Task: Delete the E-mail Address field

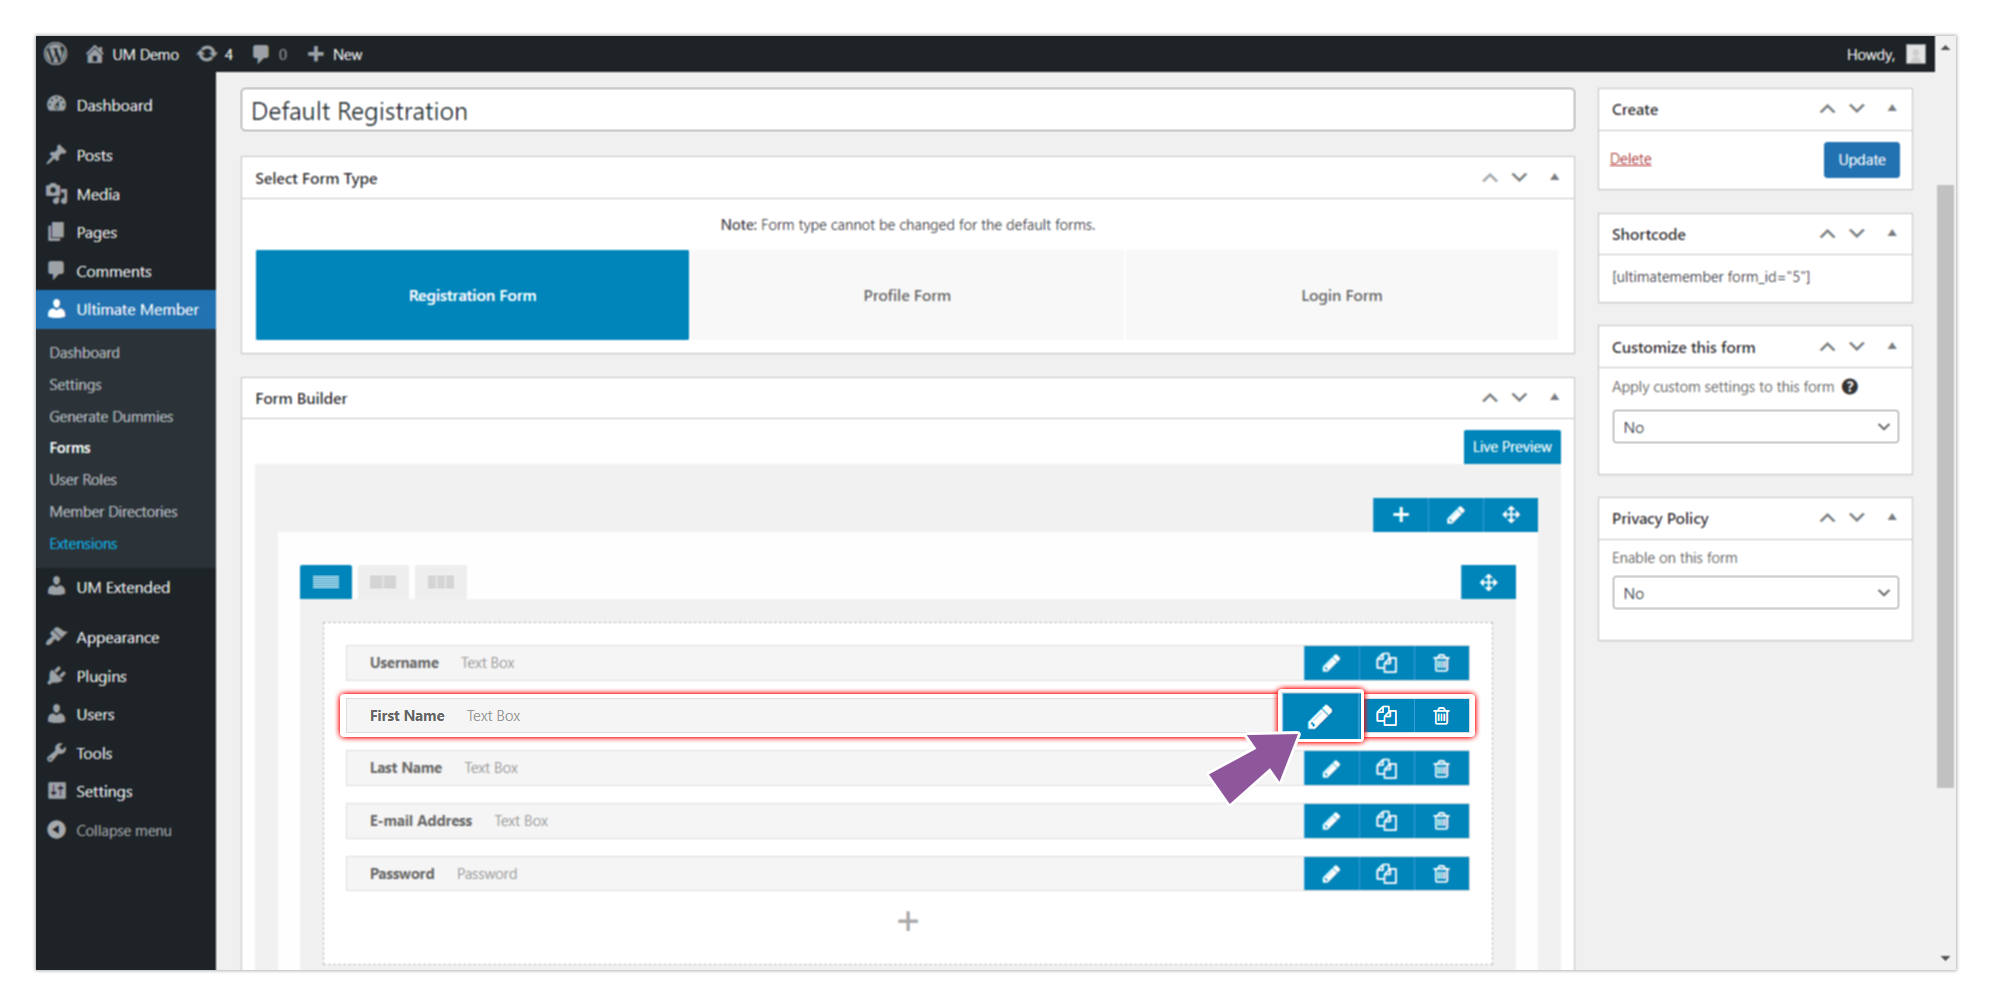Action: 1441,821
